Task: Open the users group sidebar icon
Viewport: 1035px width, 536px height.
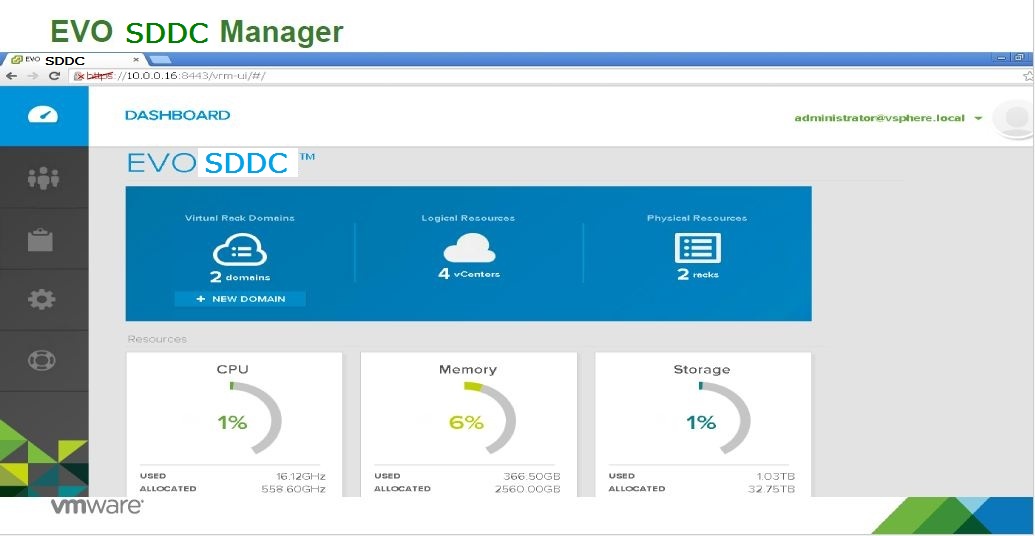Action: (x=43, y=178)
